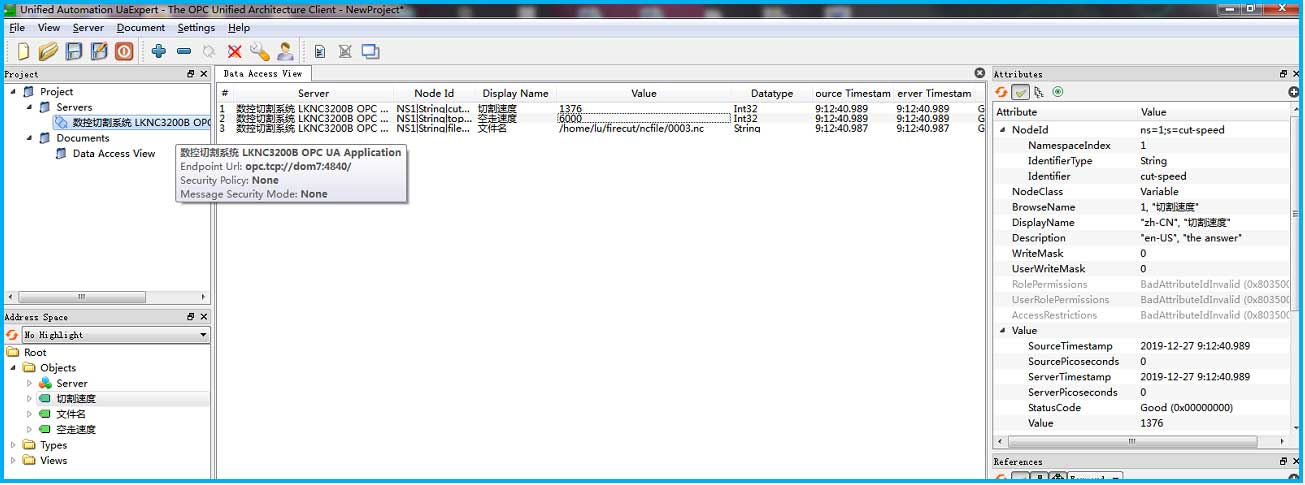The height and width of the screenshot is (485, 1305).
Task: Click the Open Project folder icon
Action: (x=48, y=51)
